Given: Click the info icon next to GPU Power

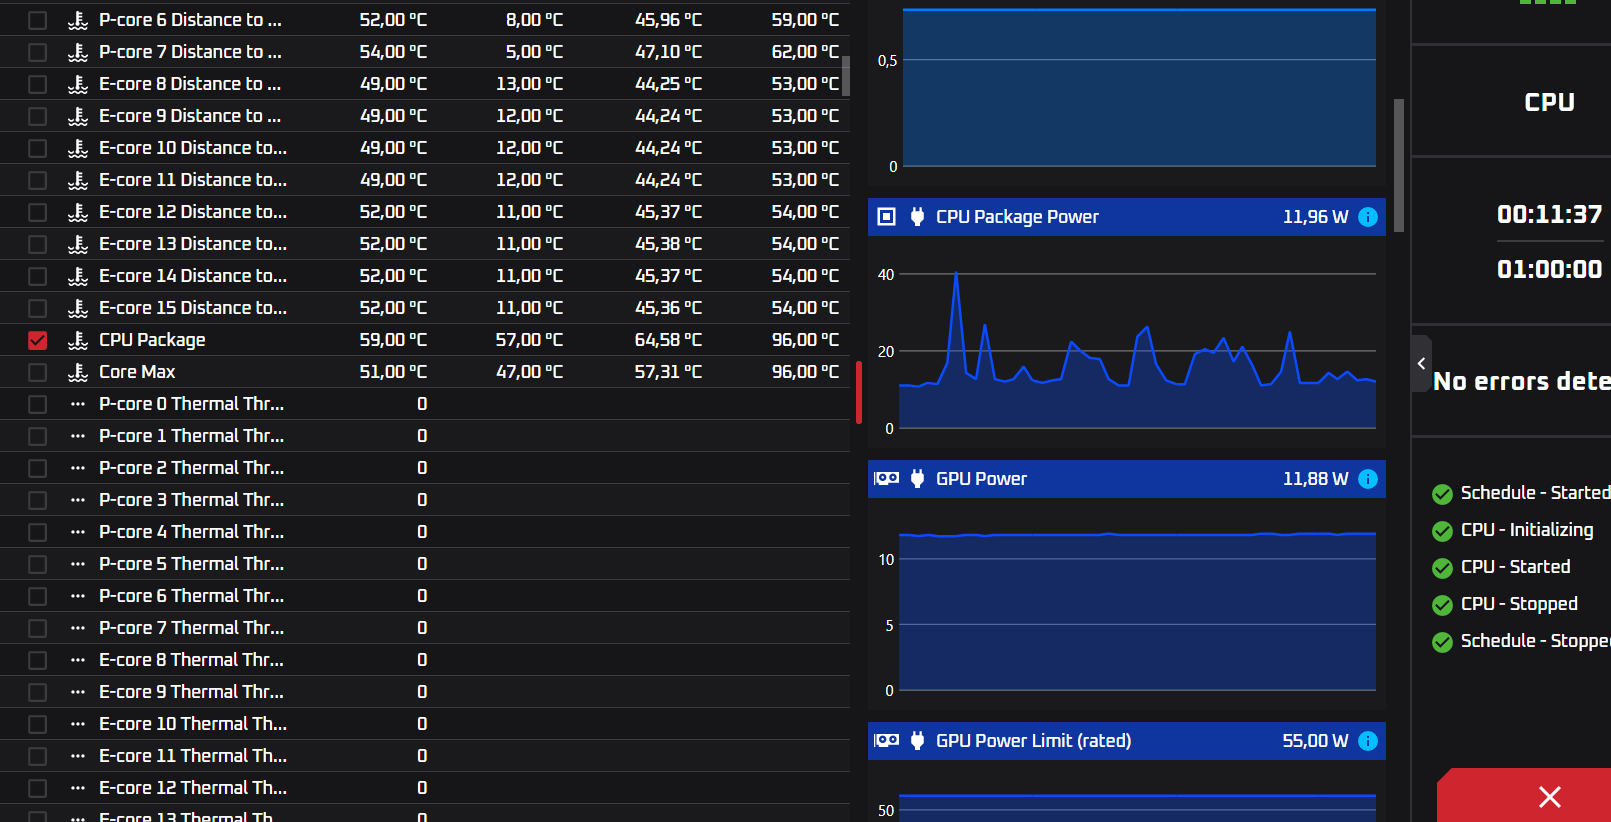Looking at the screenshot, I should 1368,479.
